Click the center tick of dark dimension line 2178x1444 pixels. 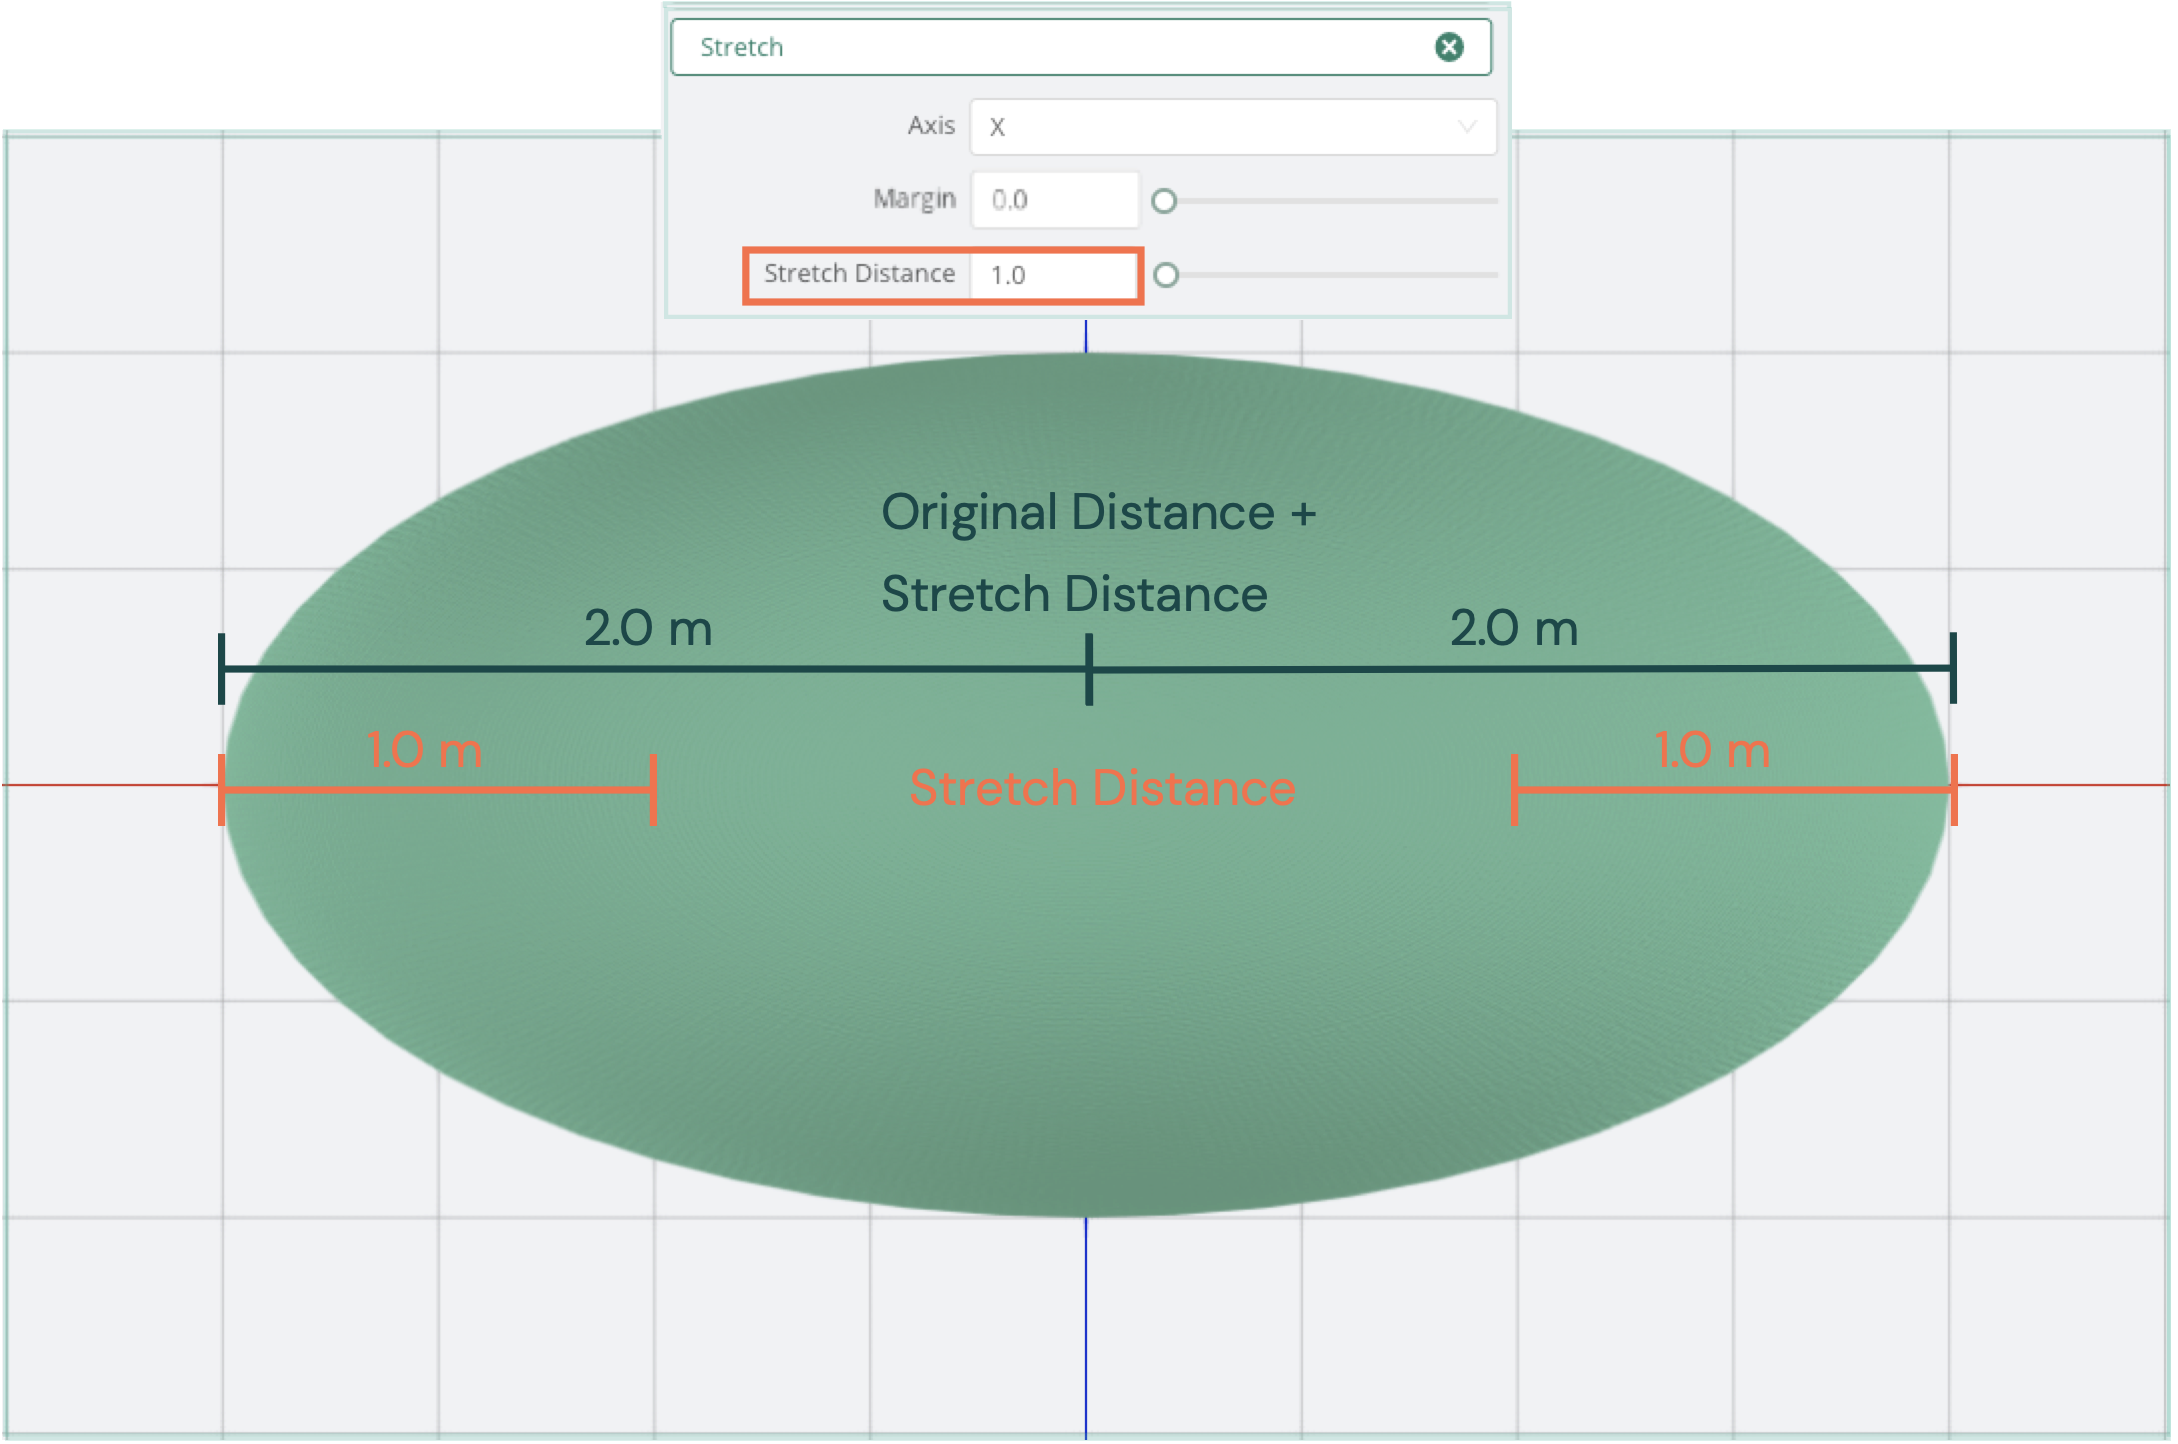[1089, 669]
